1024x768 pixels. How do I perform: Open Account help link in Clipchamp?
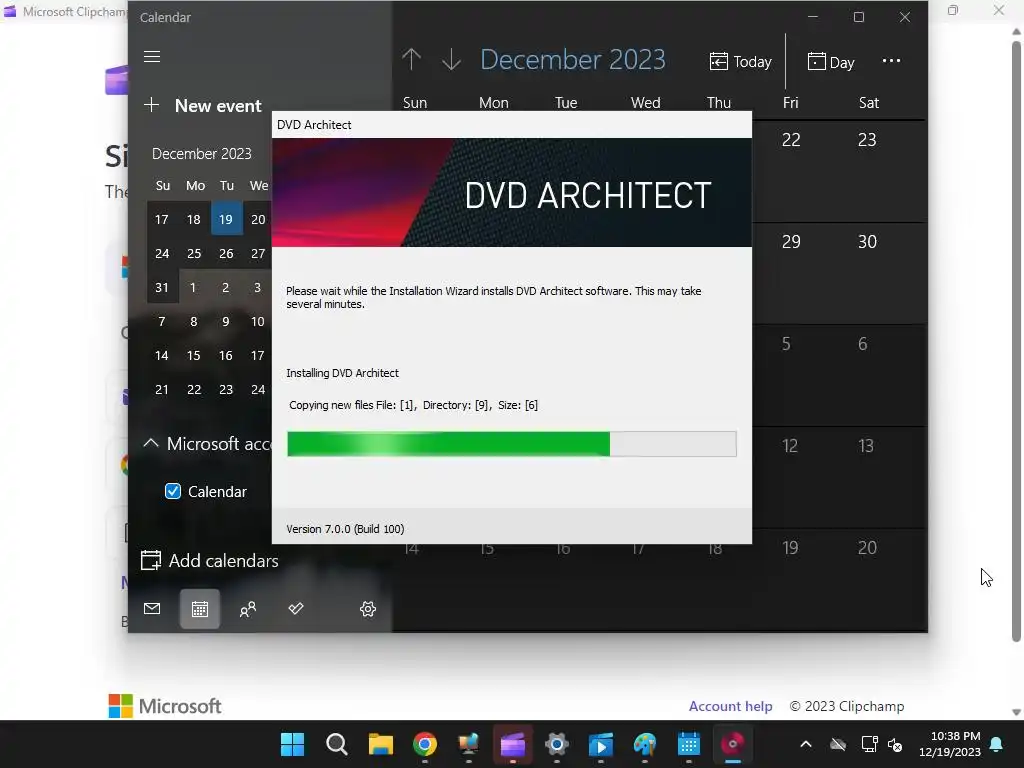pos(731,706)
